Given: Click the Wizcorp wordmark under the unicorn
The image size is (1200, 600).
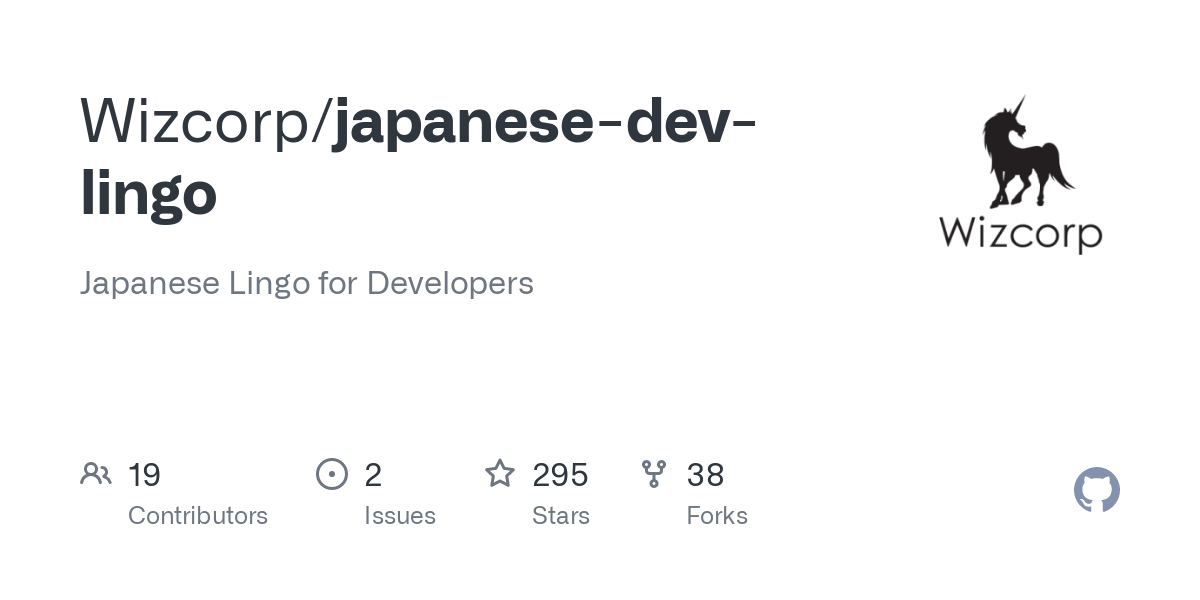Looking at the screenshot, I should coord(1021,234).
